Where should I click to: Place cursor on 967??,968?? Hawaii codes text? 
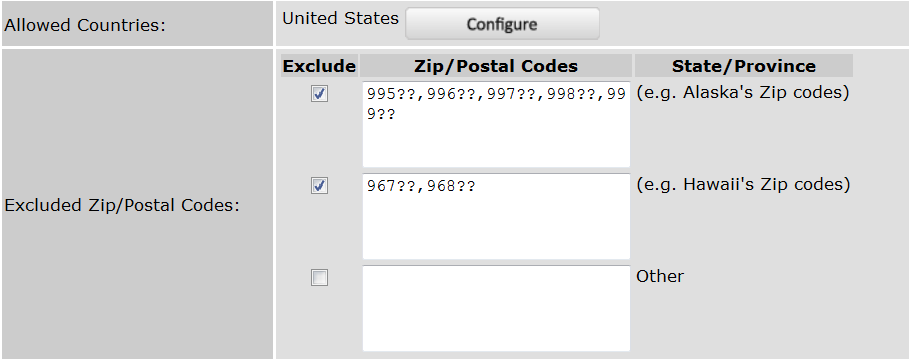point(421,186)
